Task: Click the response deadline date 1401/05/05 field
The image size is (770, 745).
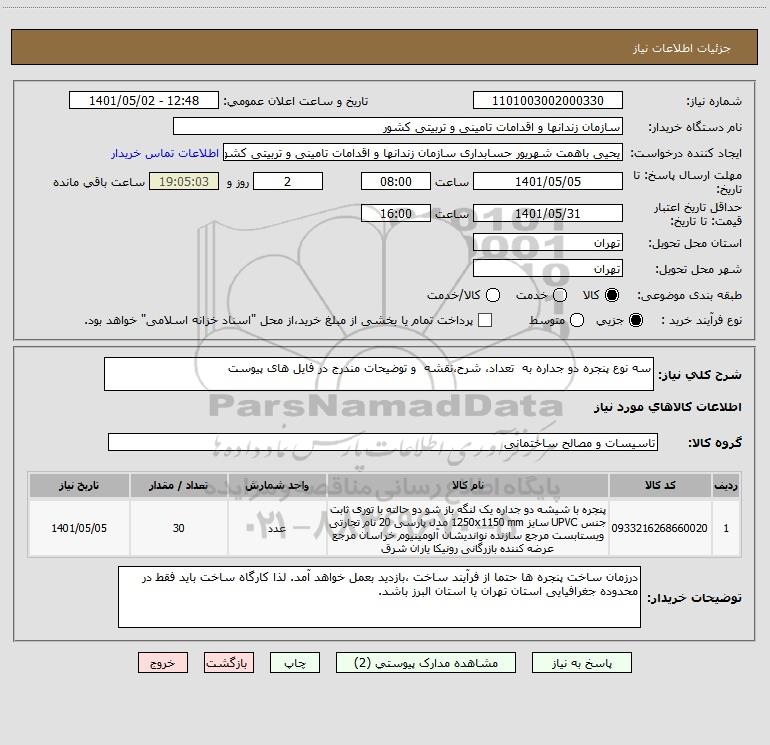Action: coord(548,181)
